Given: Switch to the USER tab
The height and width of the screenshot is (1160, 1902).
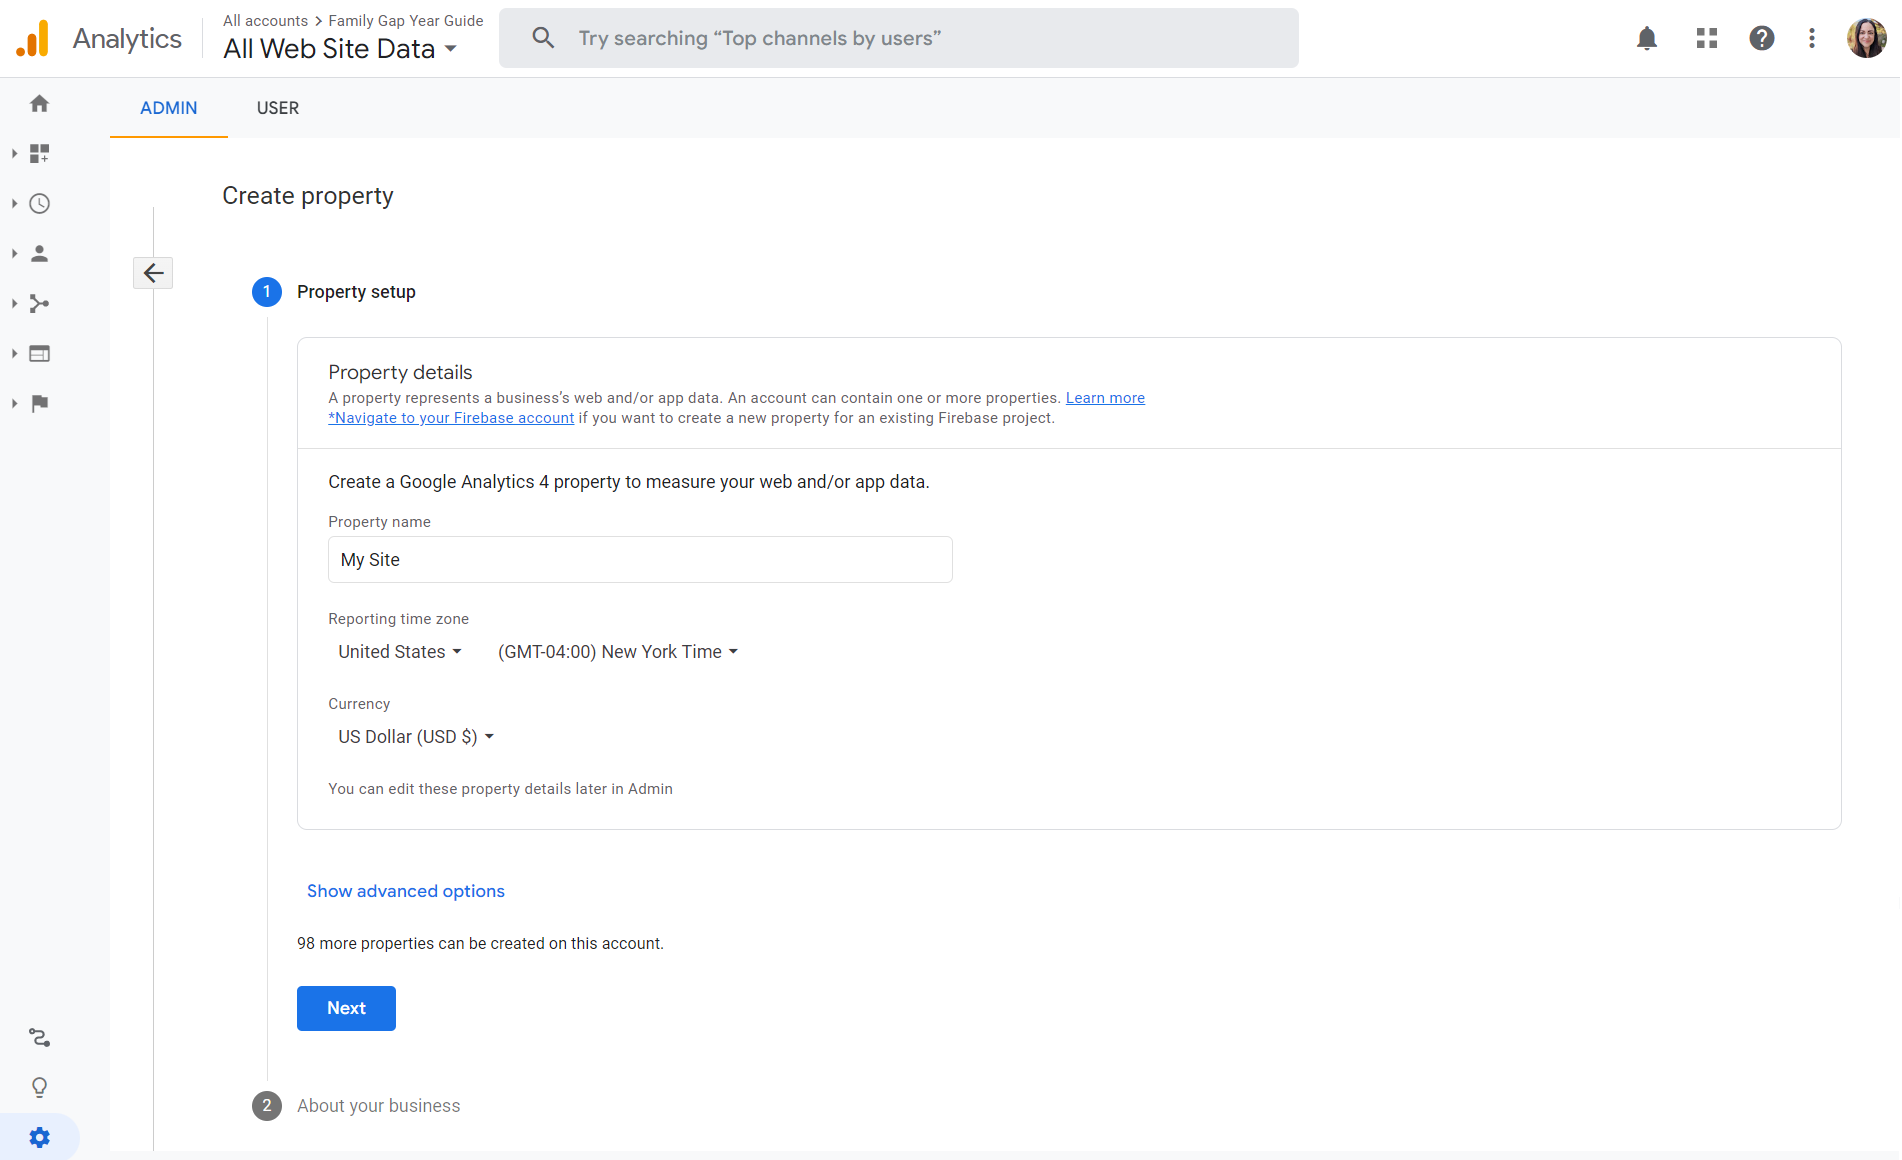Looking at the screenshot, I should 278,108.
